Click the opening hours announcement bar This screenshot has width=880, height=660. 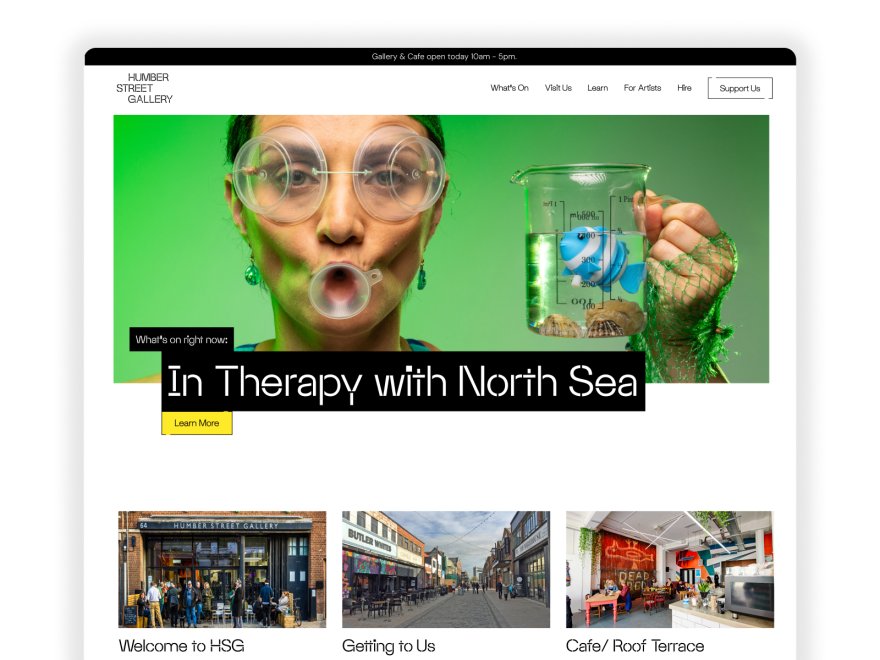440,57
